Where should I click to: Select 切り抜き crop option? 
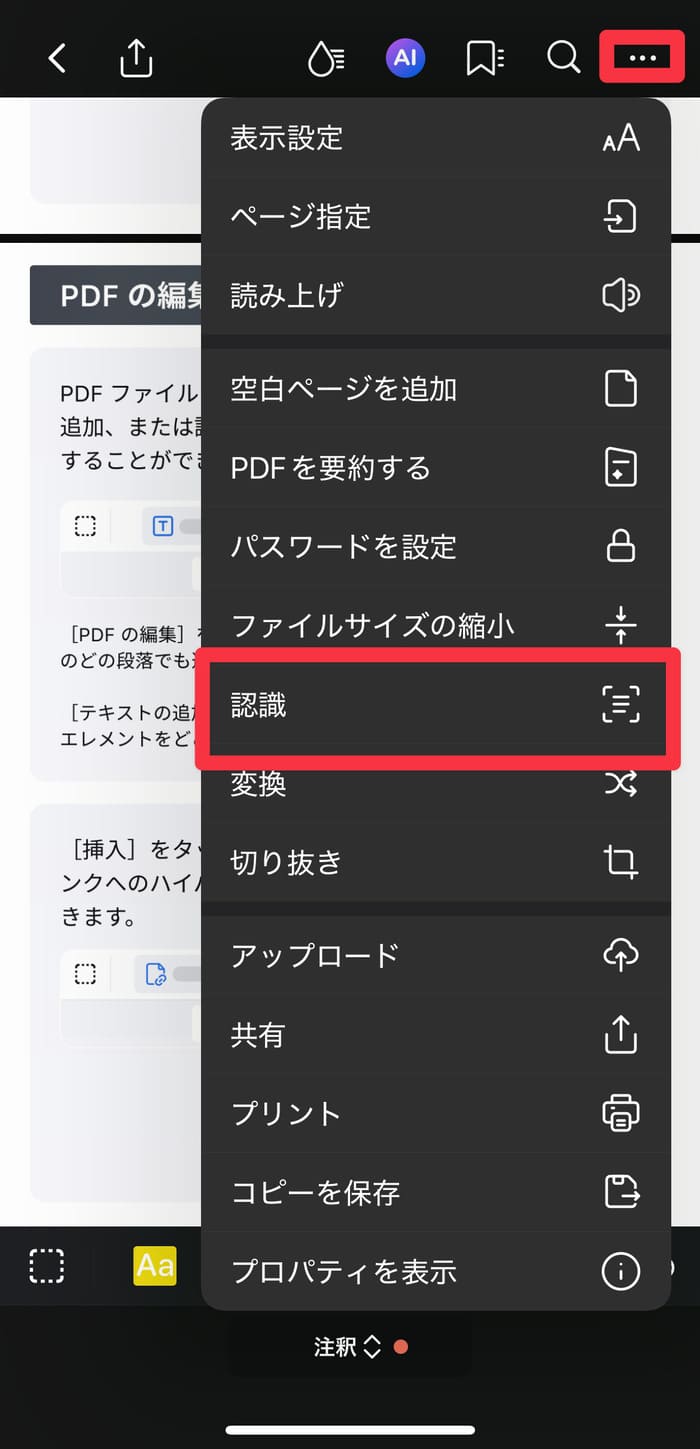pos(436,862)
